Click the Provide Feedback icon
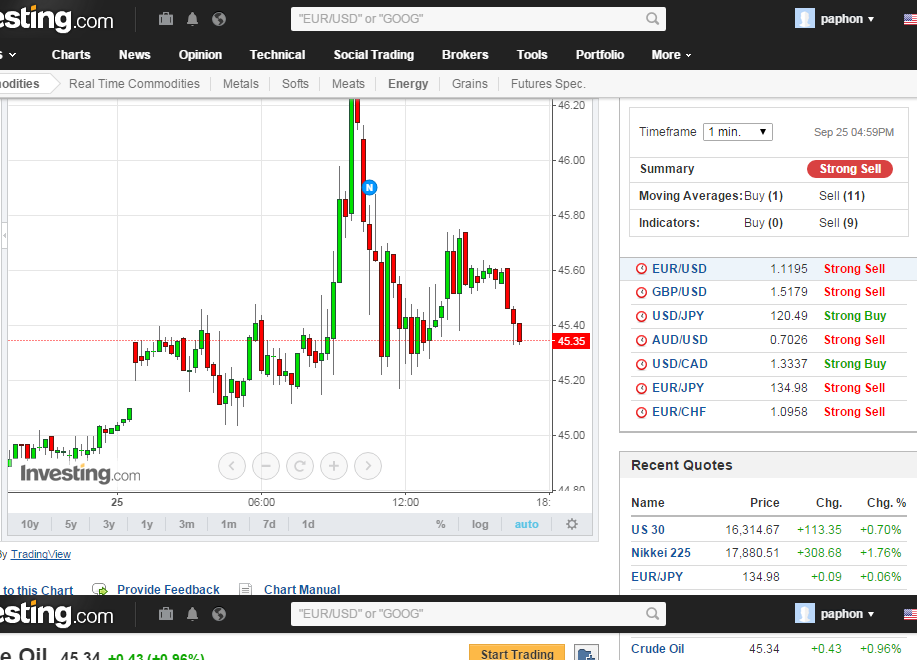 [x=100, y=589]
